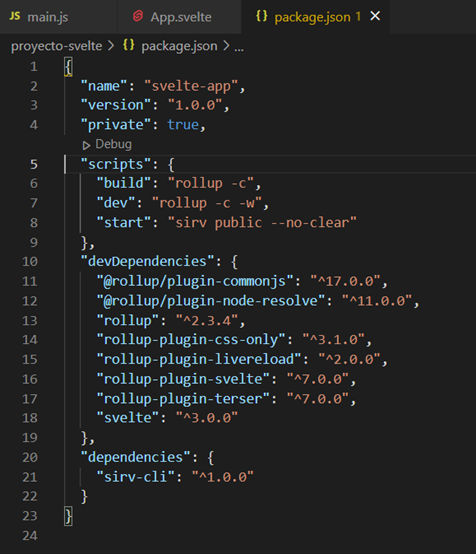Switch to the main.js tab
The height and width of the screenshot is (554, 476).
pos(58,17)
